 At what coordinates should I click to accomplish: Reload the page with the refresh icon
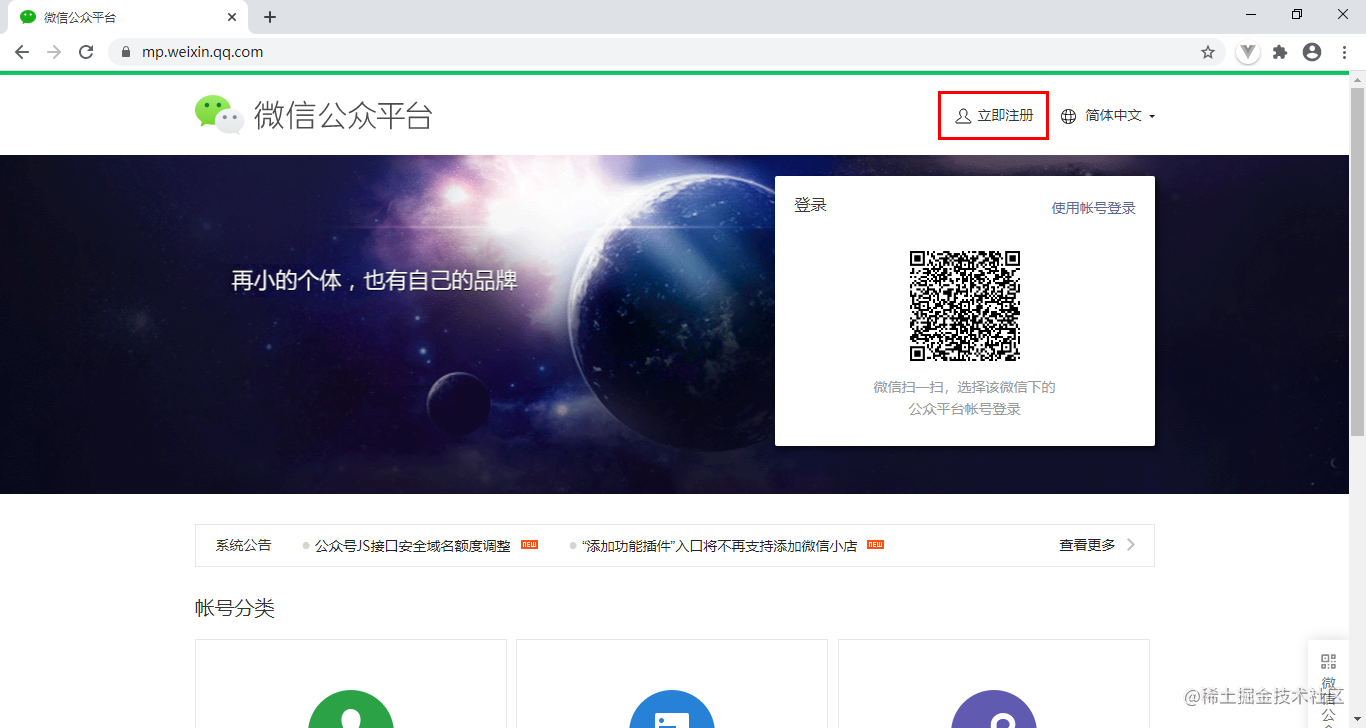(x=86, y=51)
